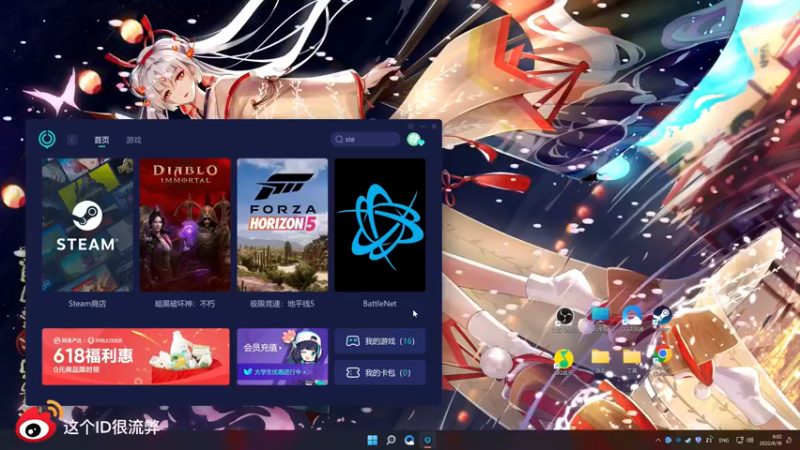Click the moon focus-assist tray icon
Image resolution: width=800 pixels, height=450 pixels.
coord(789,440)
